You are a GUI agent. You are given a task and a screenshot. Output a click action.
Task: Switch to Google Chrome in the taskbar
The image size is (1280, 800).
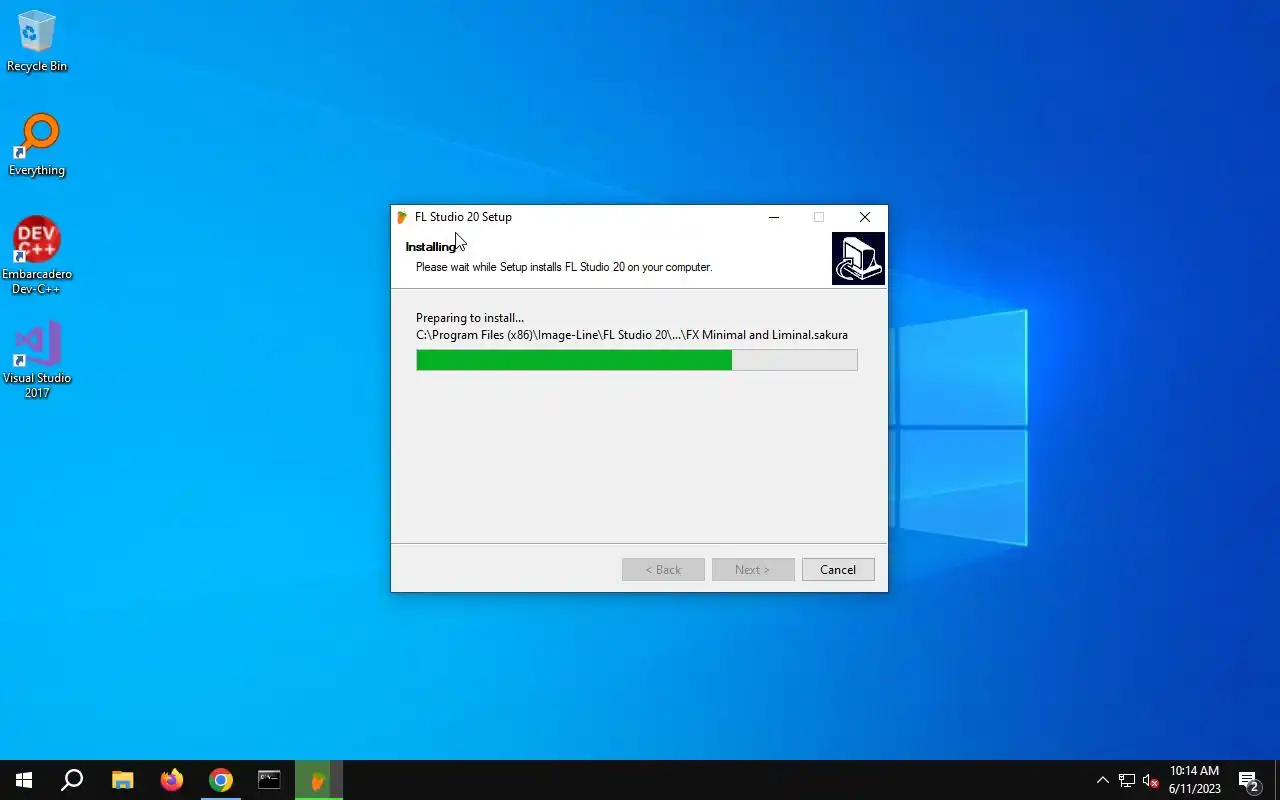coord(221,780)
